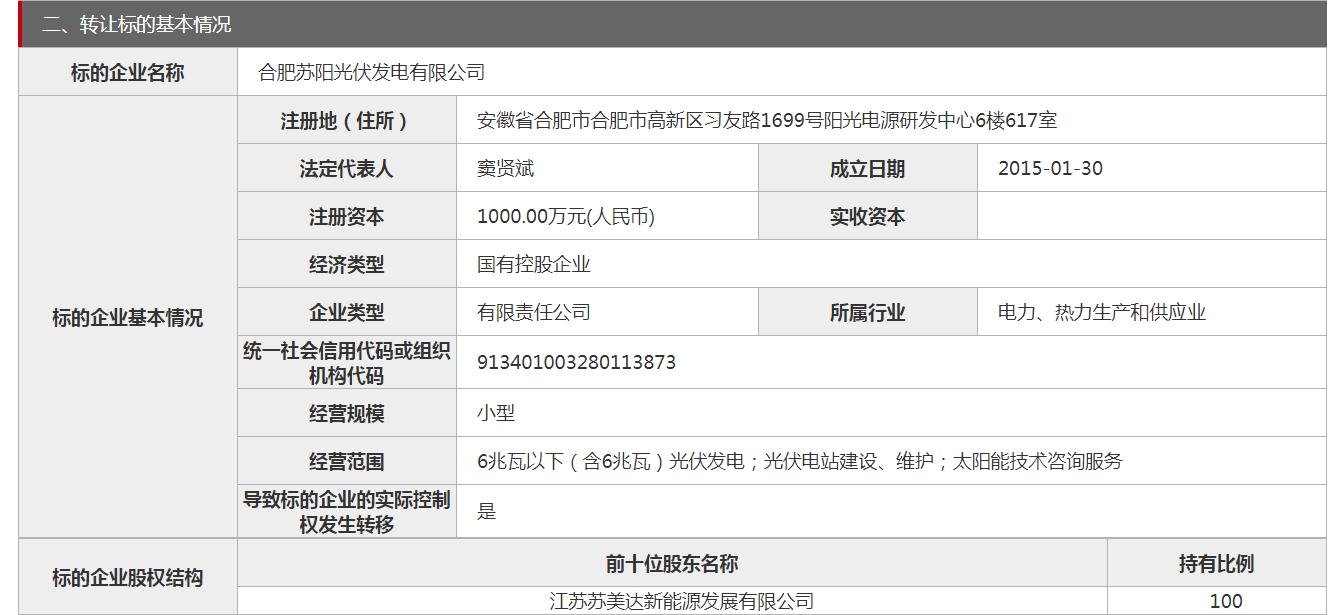Viewport: 1342px width, 615px height.
Task: Click the 是 value for control transfer
Action: pos(486,512)
